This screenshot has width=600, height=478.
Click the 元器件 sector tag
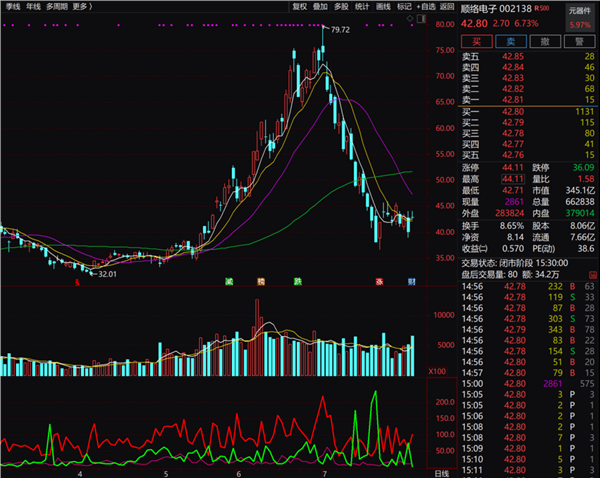pos(580,11)
